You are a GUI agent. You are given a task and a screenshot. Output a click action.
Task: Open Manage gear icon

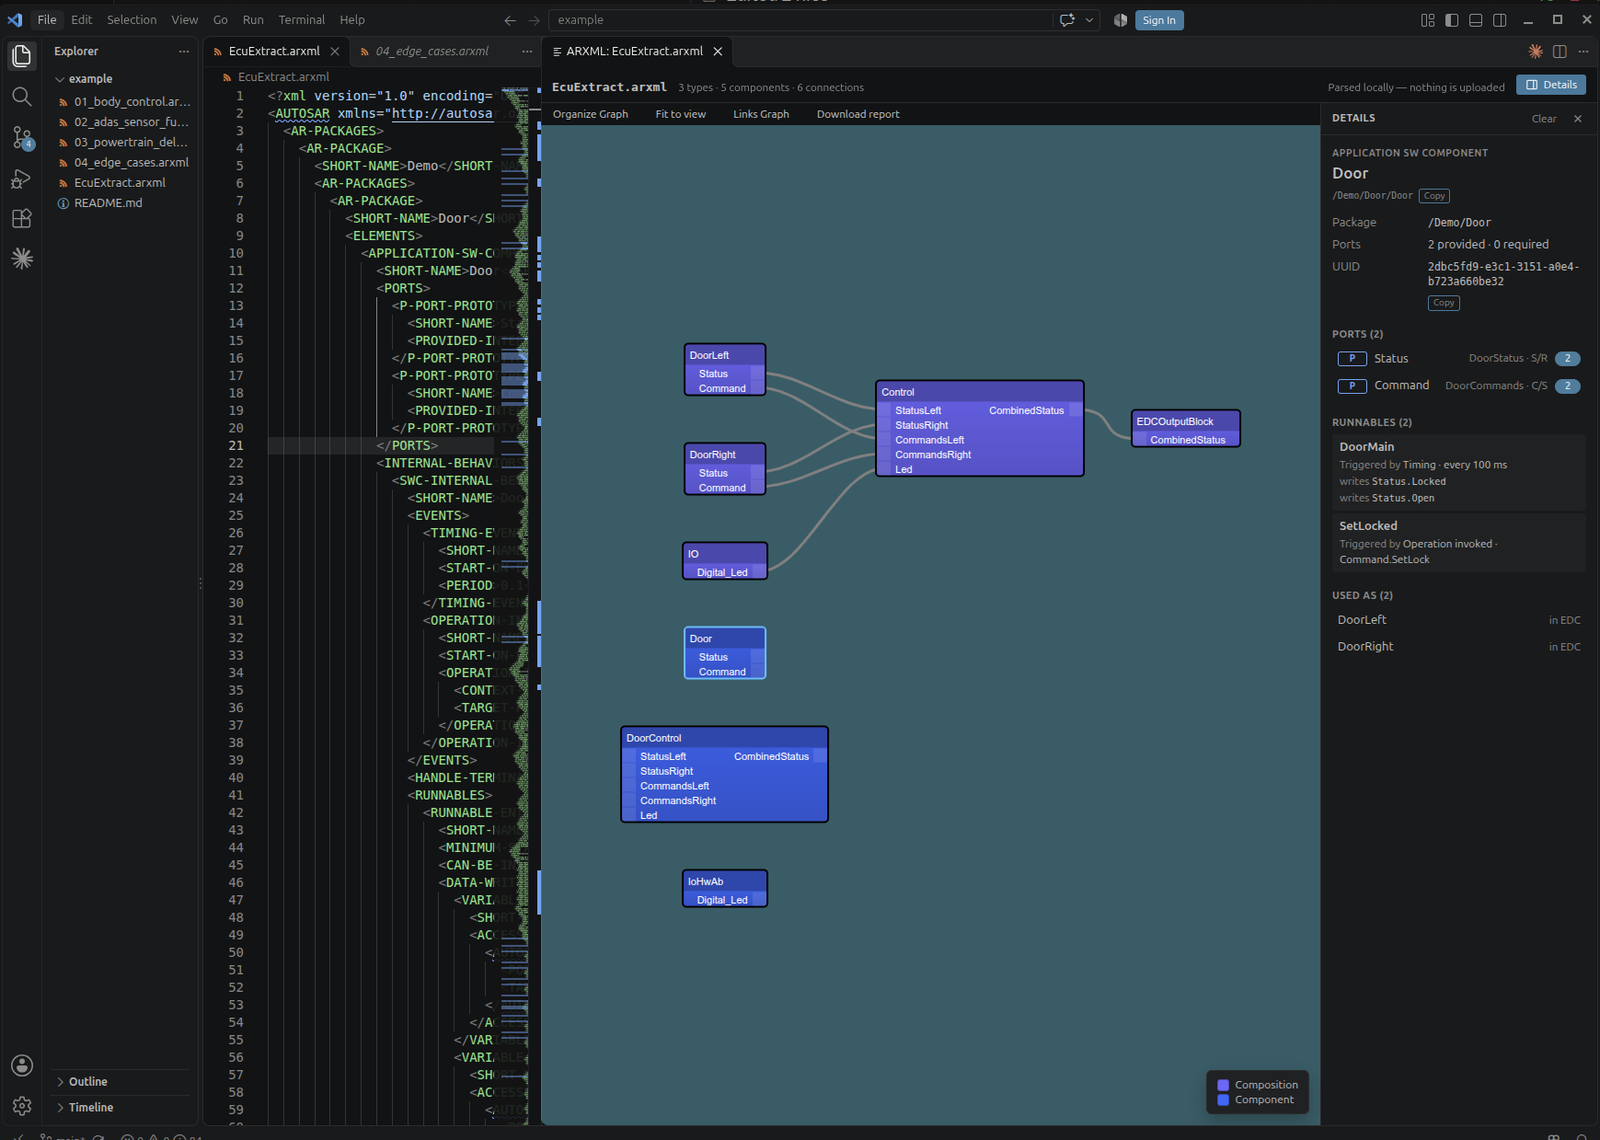click(22, 1106)
